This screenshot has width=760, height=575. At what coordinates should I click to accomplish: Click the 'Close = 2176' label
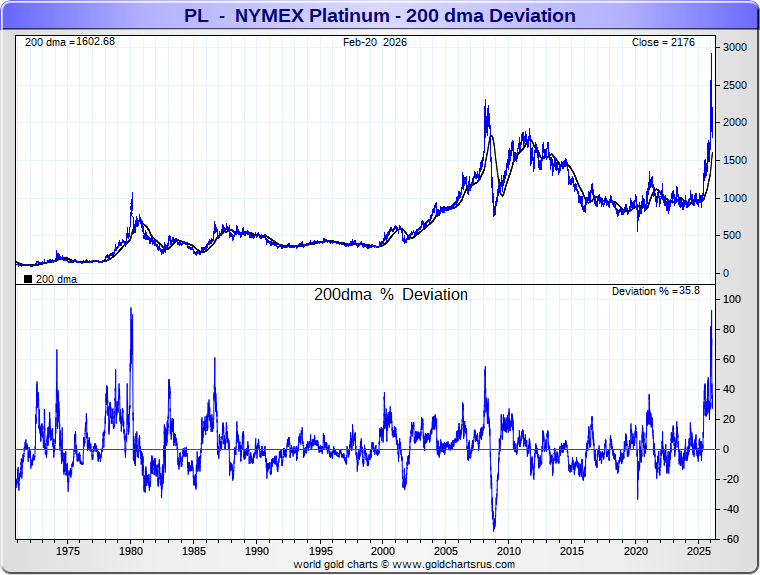click(x=663, y=42)
